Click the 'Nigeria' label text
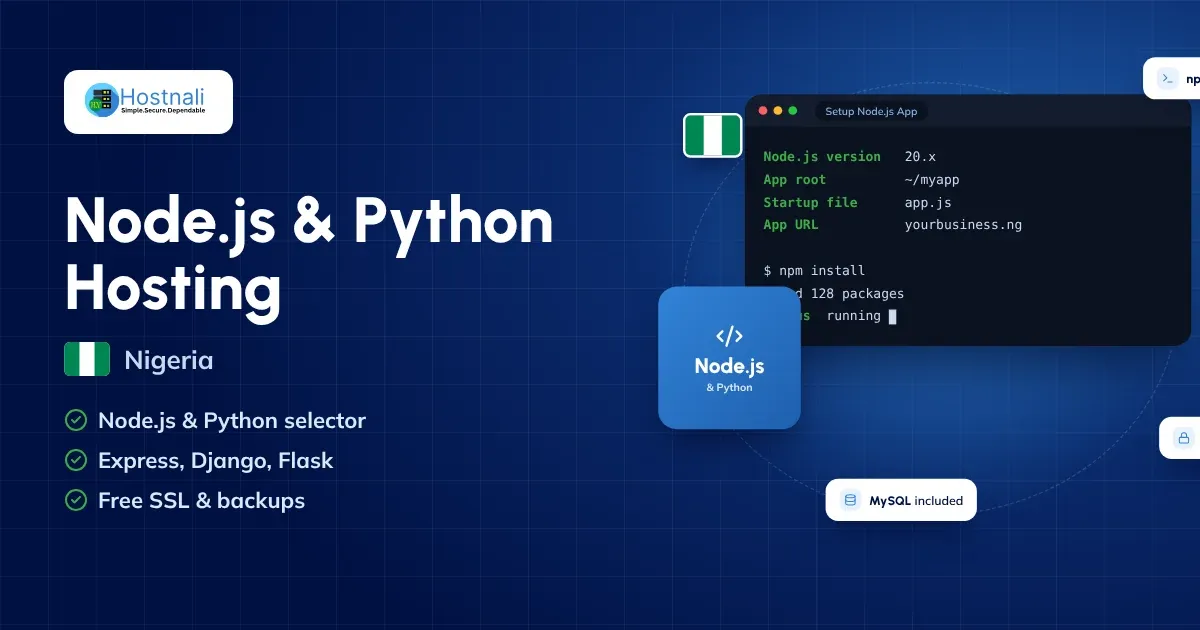 [x=169, y=360]
